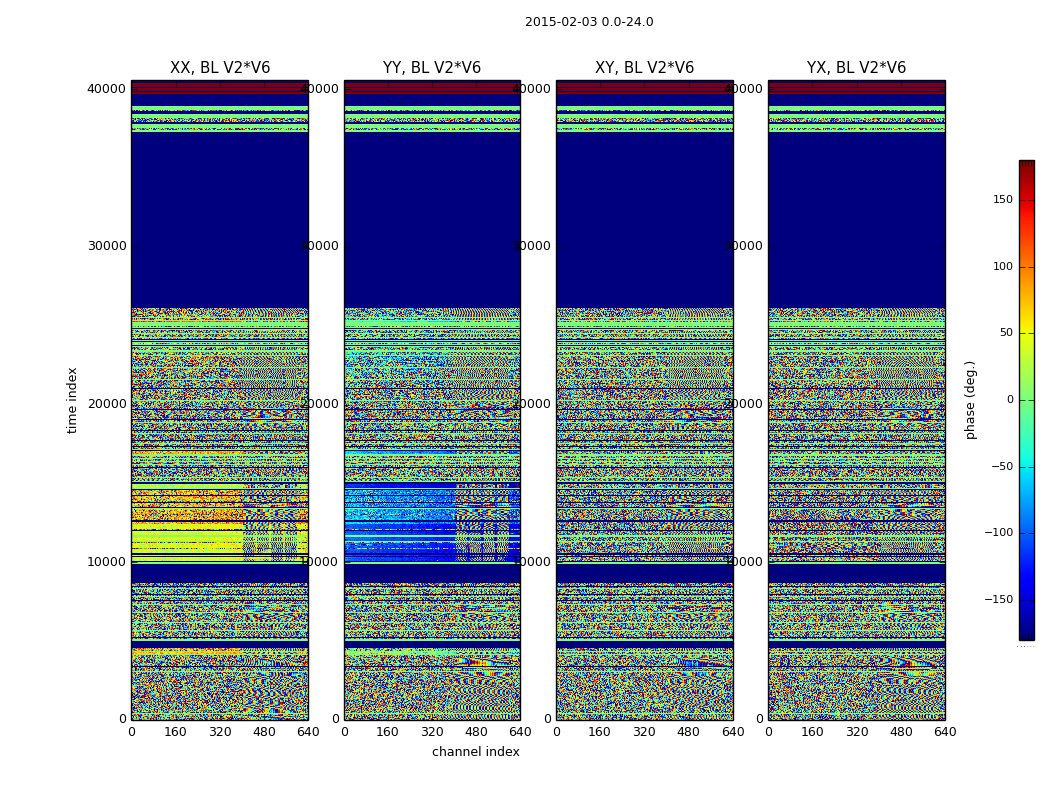Click inside the YX phase waterfall plot
Screen dimensions: 1050x800
(856, 400)
